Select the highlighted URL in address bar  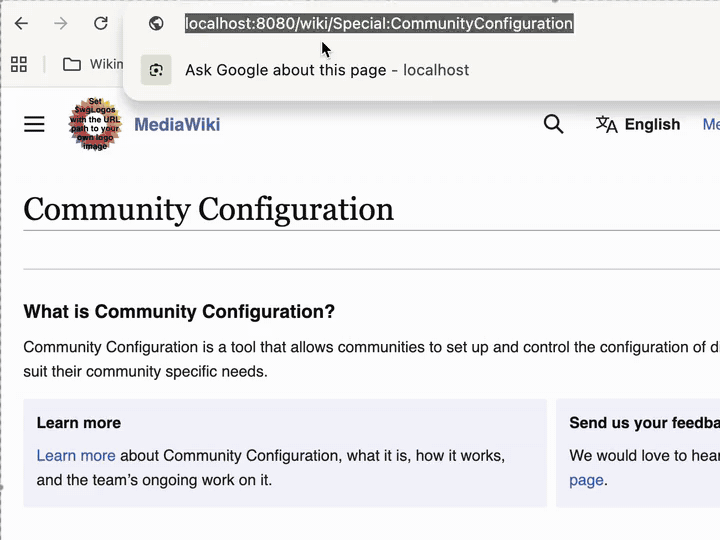(x=379, y=23)
